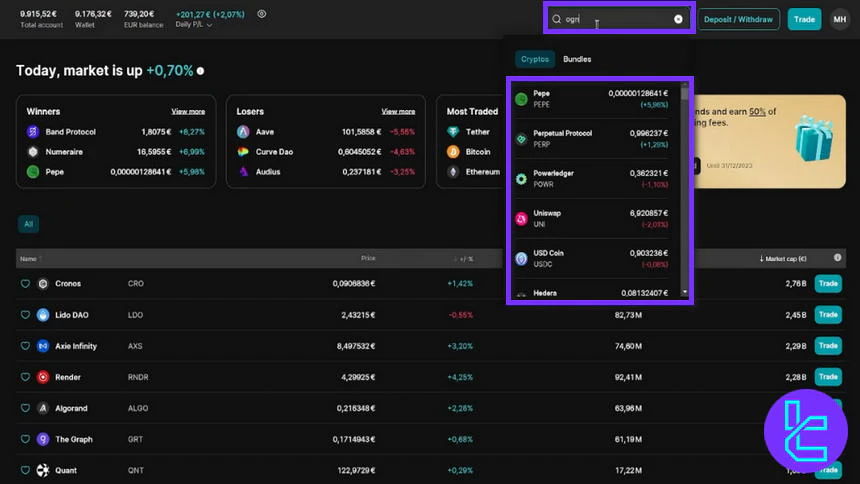The width and height of the screenshot is (860, 484).
Task: Favorite Algorand with heart toggle
Action: (x=25, y=408)
